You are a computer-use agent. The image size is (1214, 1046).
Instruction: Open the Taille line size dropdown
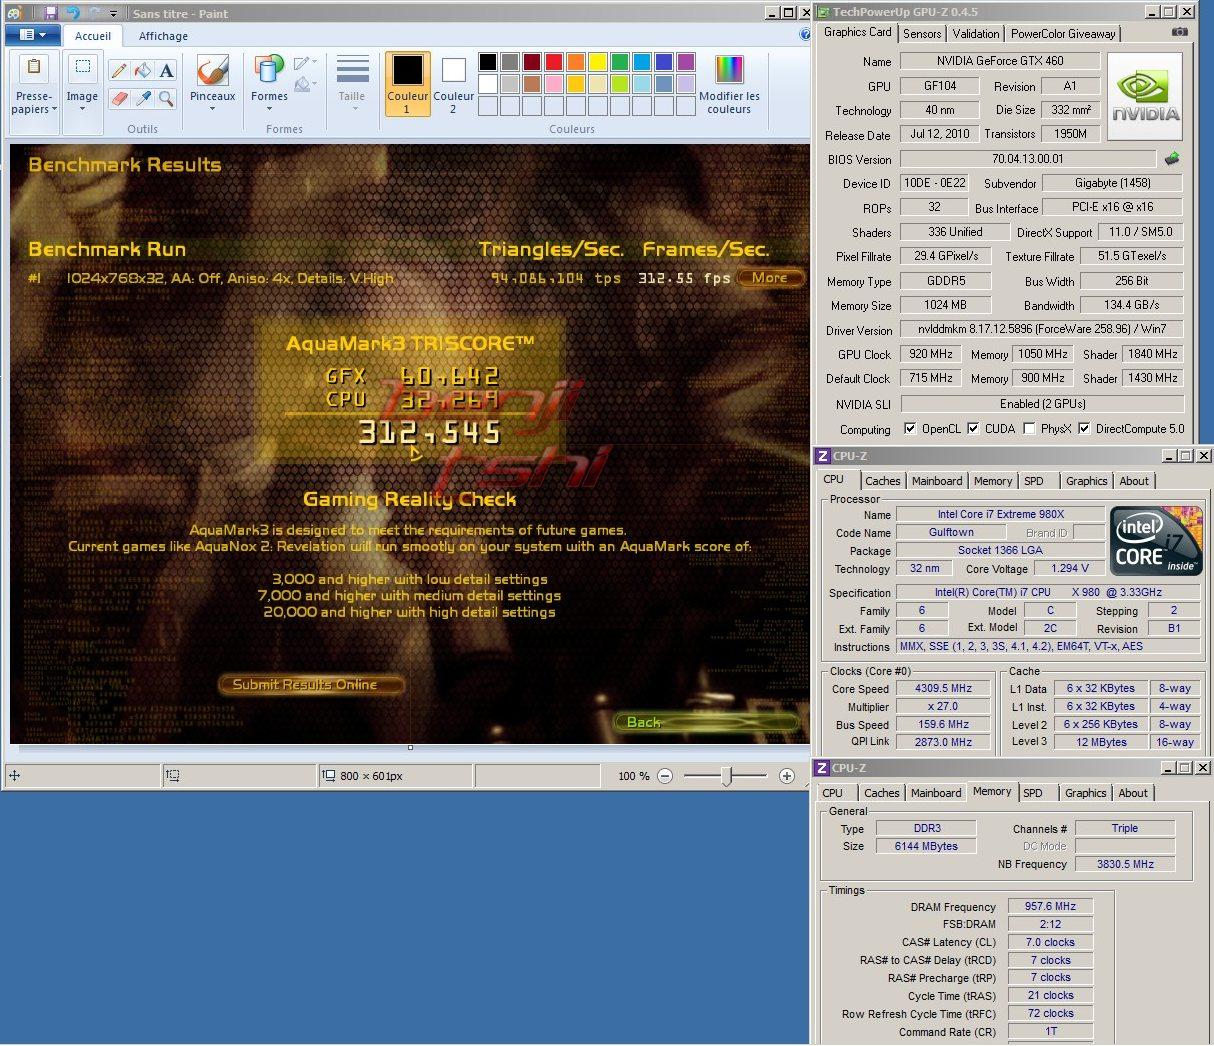pos(352,84)
